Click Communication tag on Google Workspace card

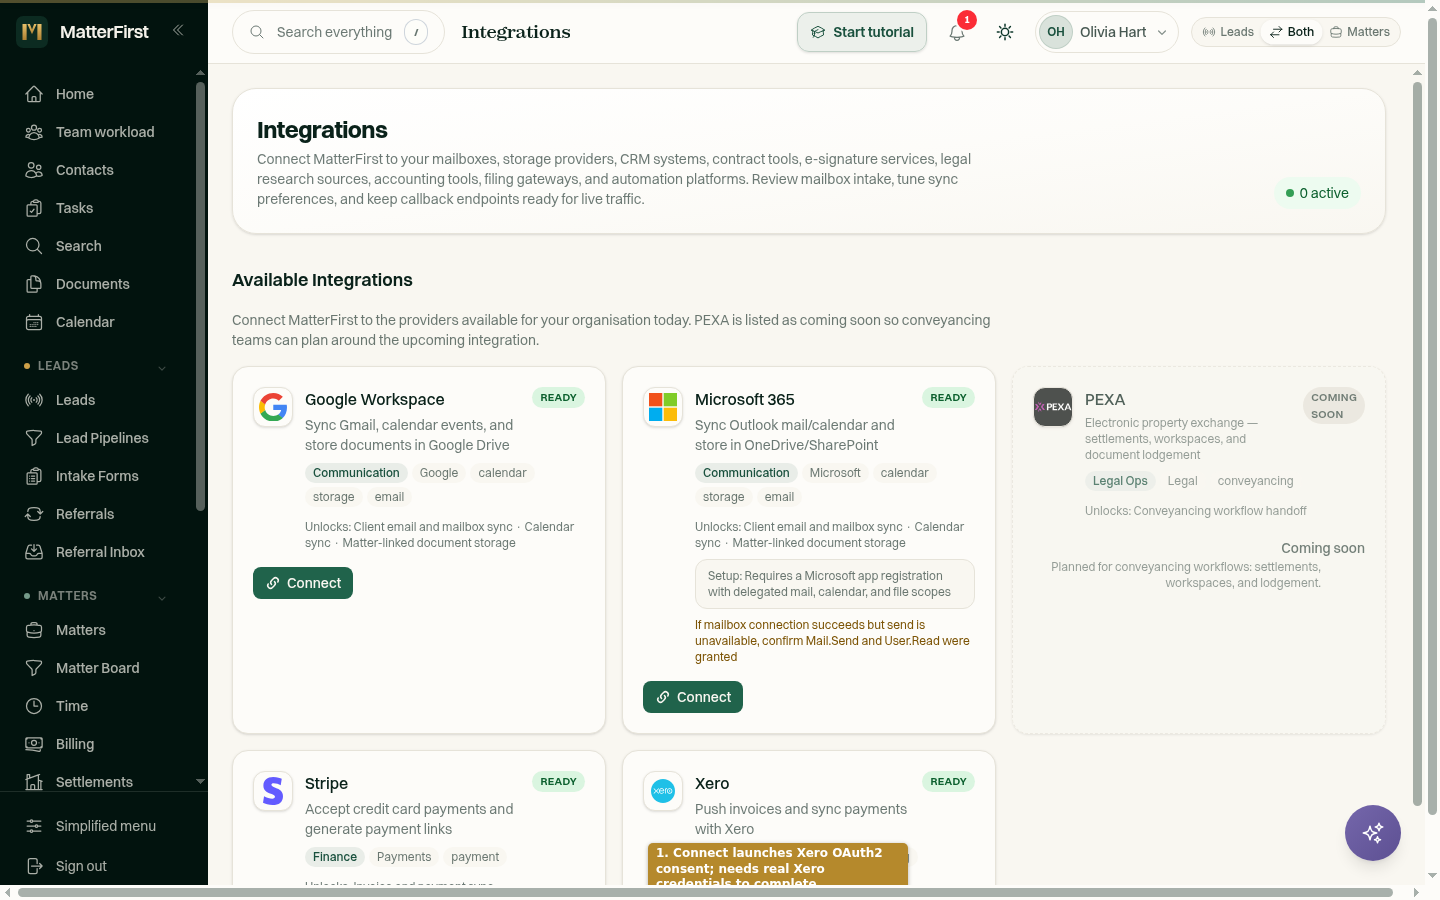coord(356,473)
